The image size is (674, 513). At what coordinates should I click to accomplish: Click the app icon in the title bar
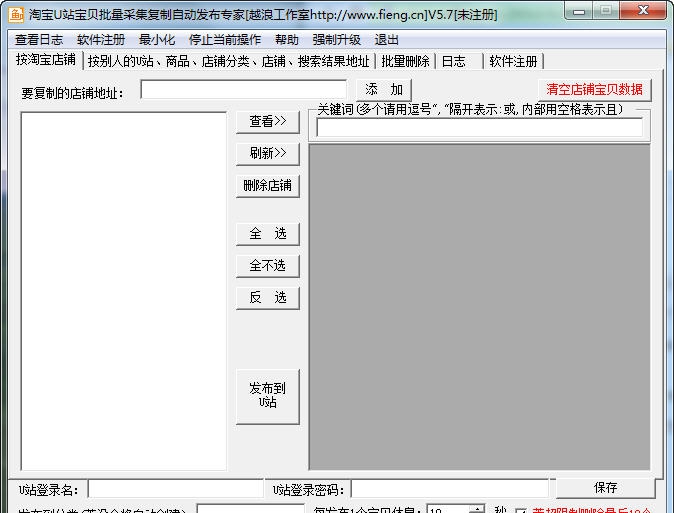16,14
